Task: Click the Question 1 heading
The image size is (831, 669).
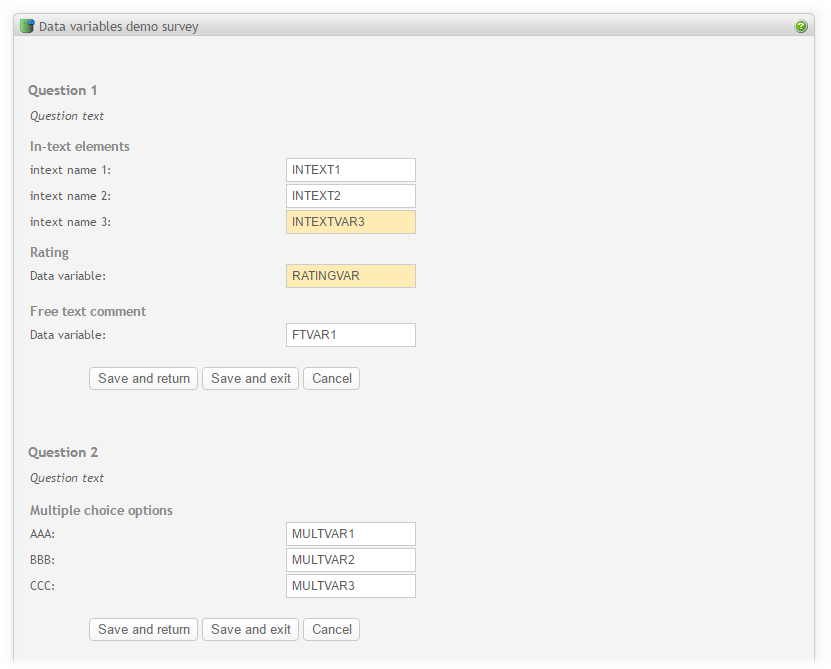Action: [x=63, y=91]
